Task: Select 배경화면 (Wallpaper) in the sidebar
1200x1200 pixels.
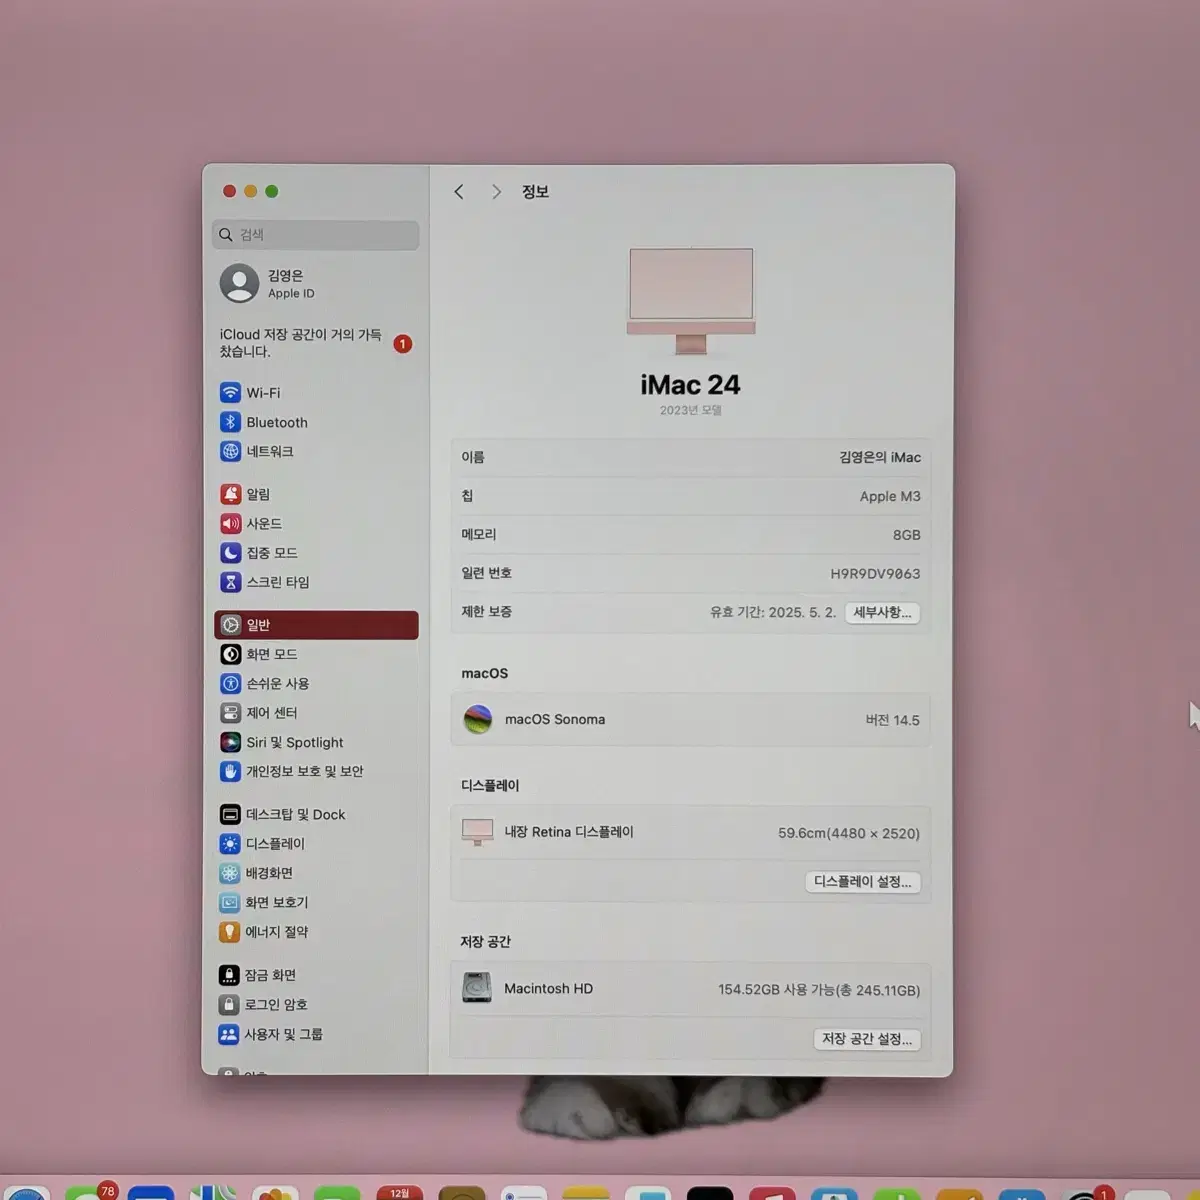Action: [x=316, y=873]
